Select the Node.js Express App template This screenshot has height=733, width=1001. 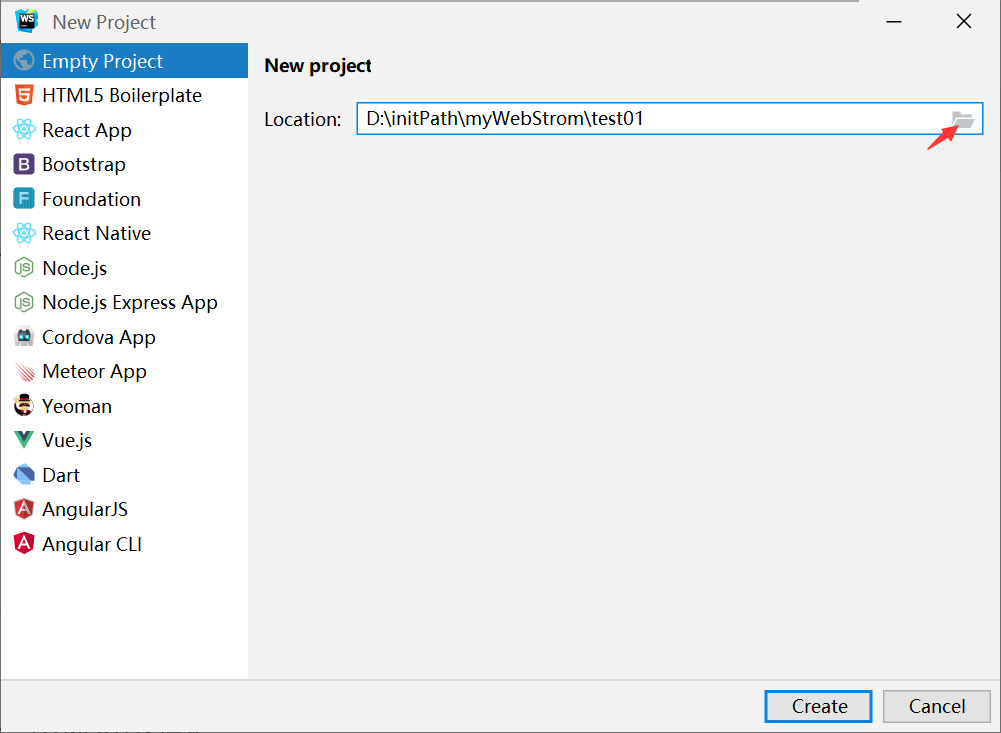point(25,302)
